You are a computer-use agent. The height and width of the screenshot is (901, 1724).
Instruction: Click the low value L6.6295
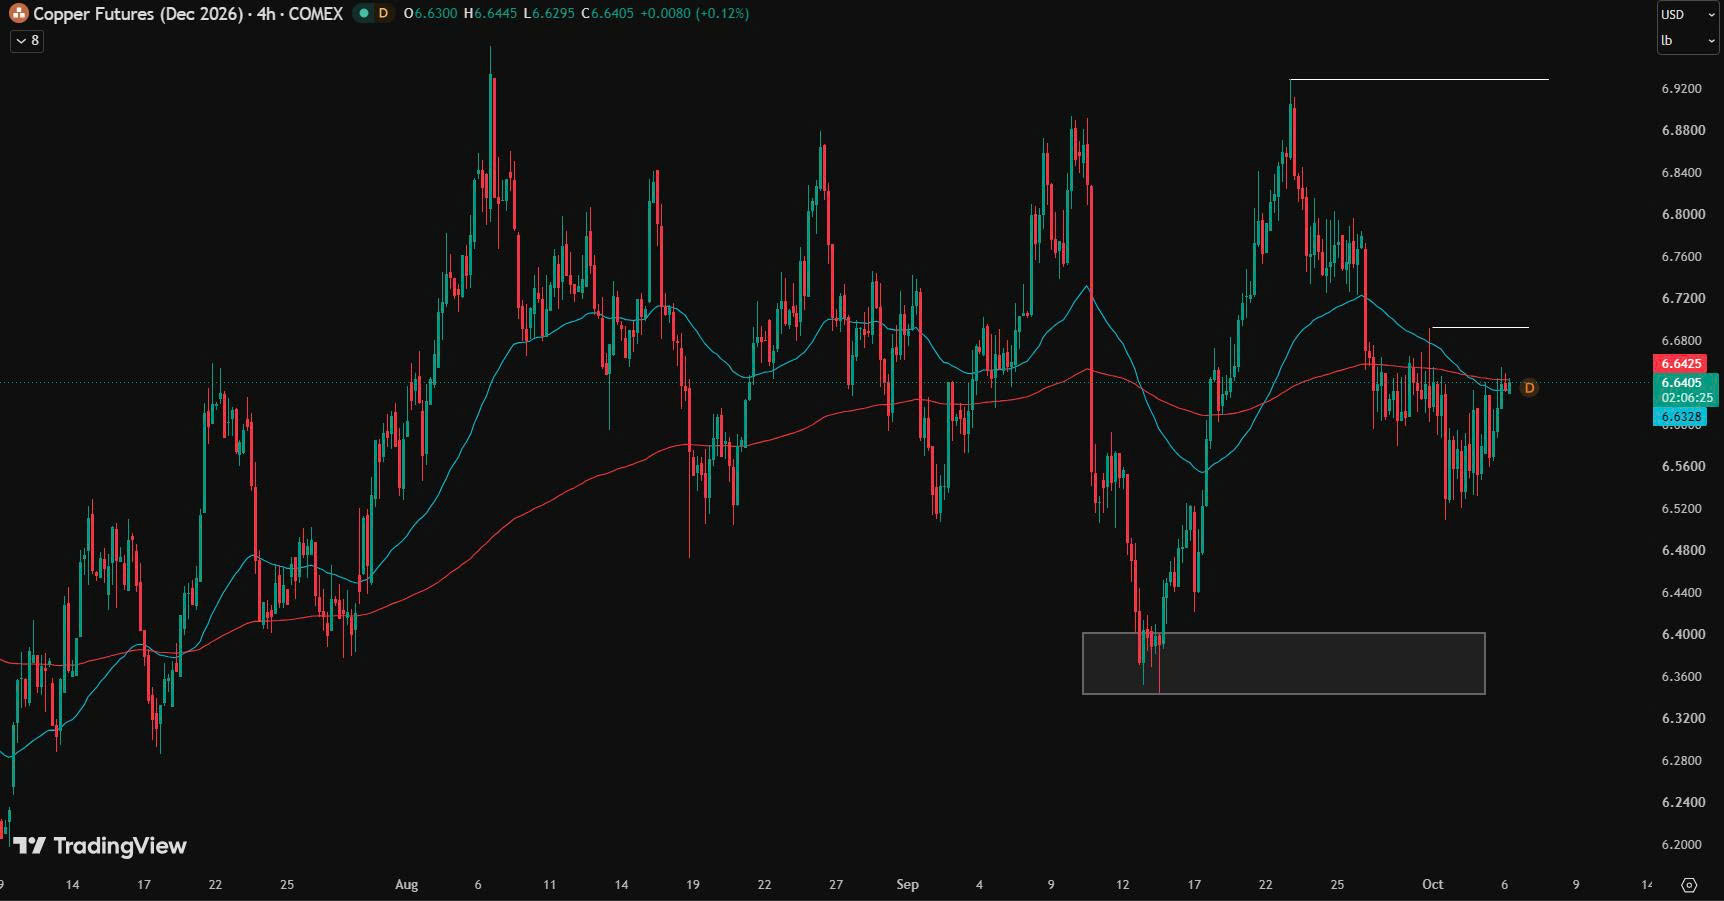[549, 14]
